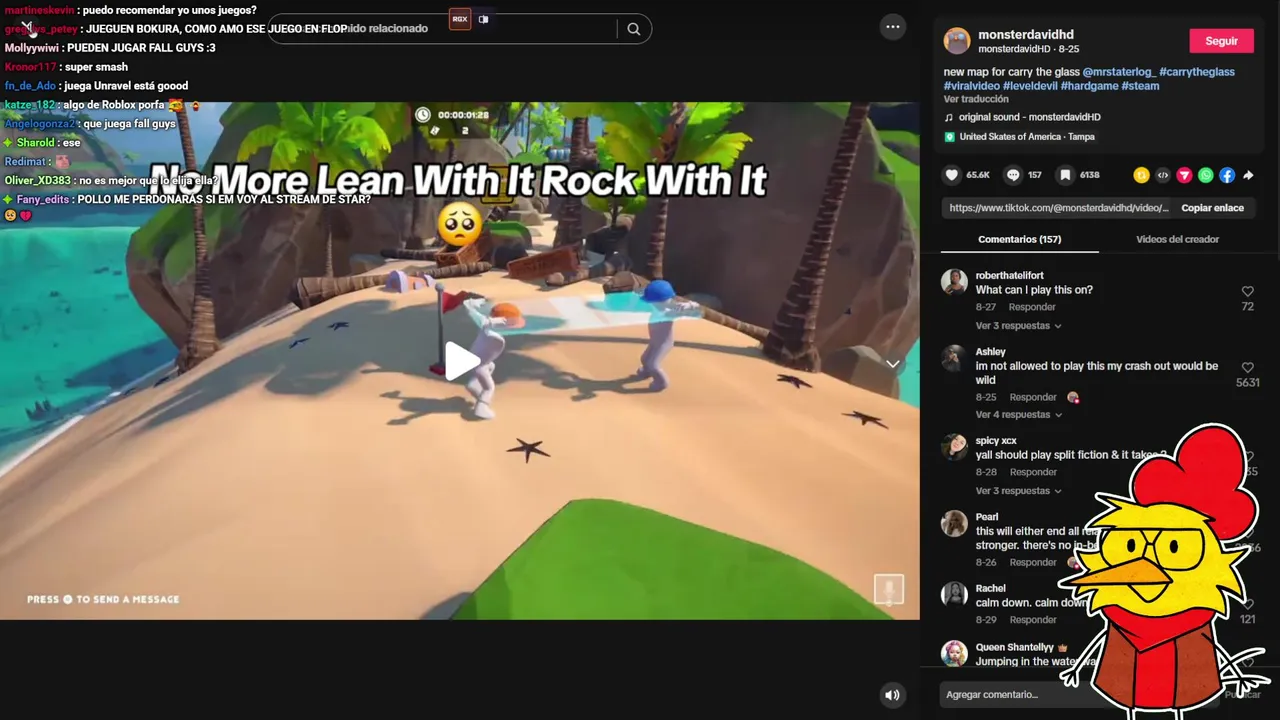Reply to Ashley's comment
This screenshot has height=720, width=1280.
(1032, 397)
